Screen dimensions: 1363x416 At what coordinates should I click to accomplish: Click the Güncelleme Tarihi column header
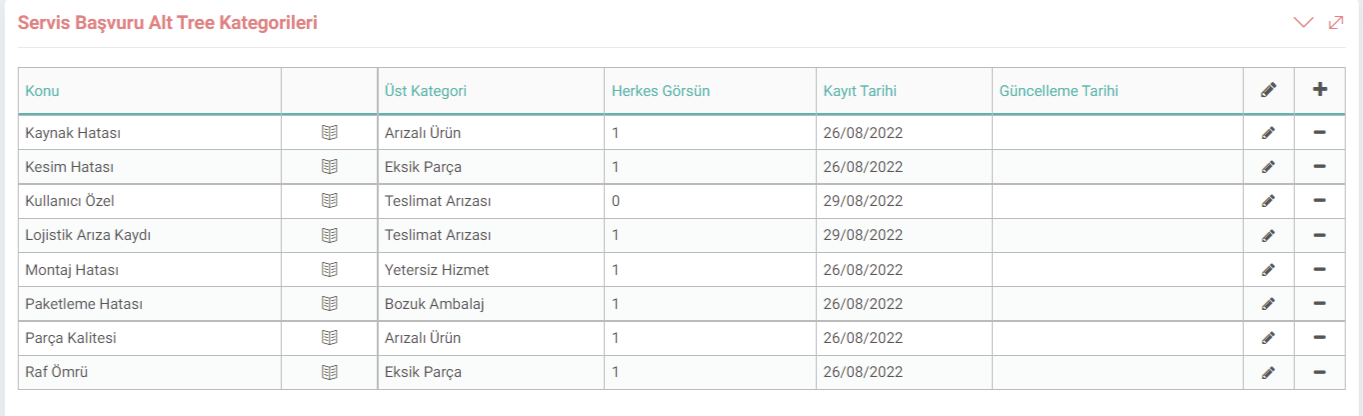pos(1058,91)
